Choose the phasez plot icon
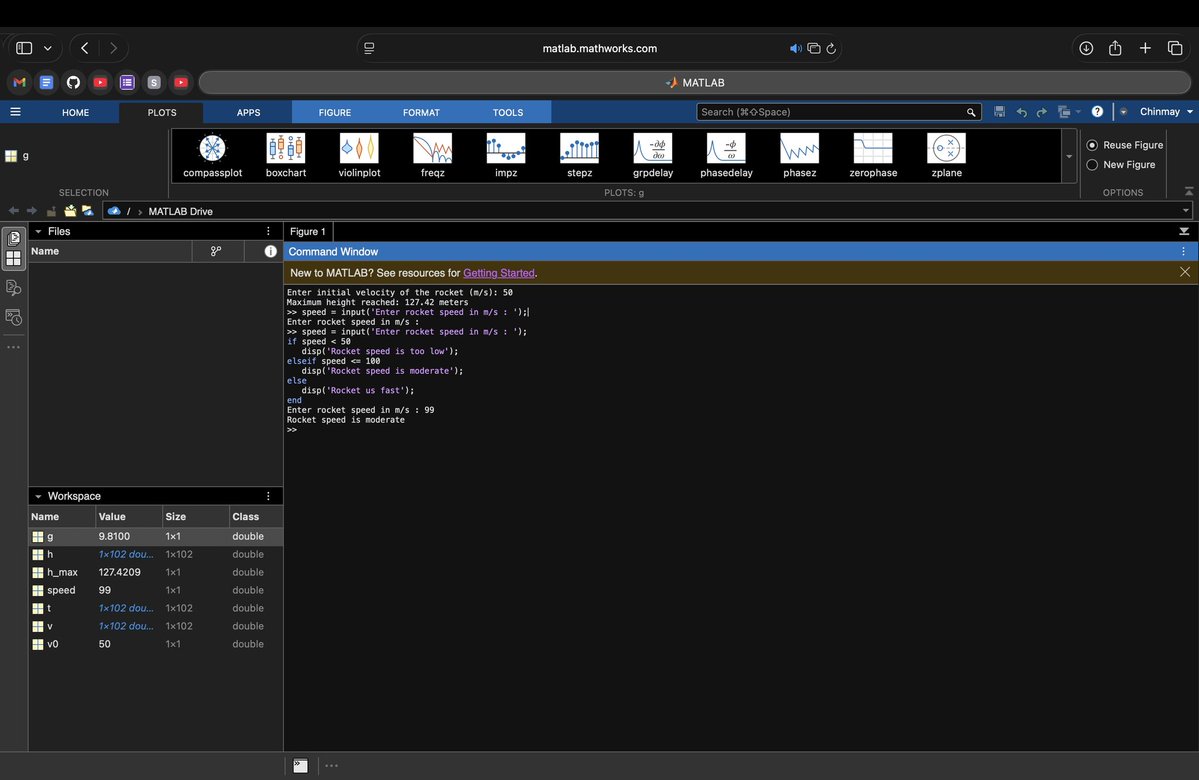 click(x=800, y=155)
